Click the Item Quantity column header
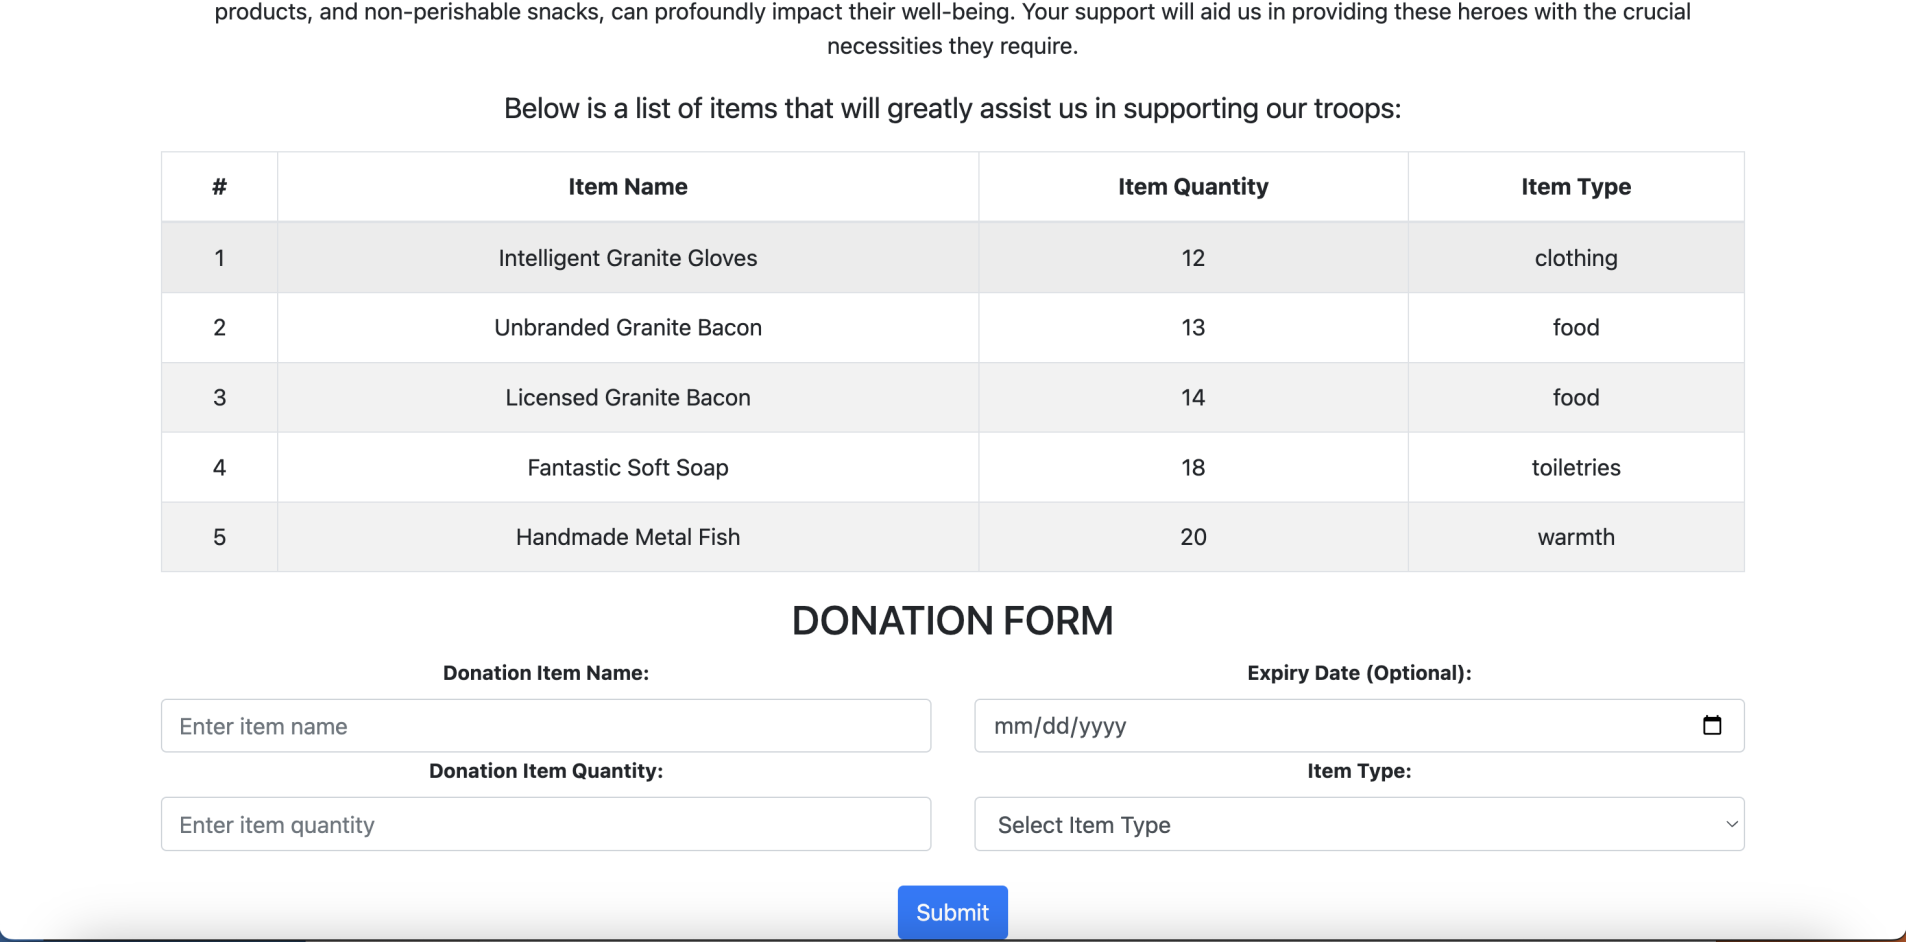This screenshot has height=942, width=1906. pyautogui.click(x=1193, y=187)
